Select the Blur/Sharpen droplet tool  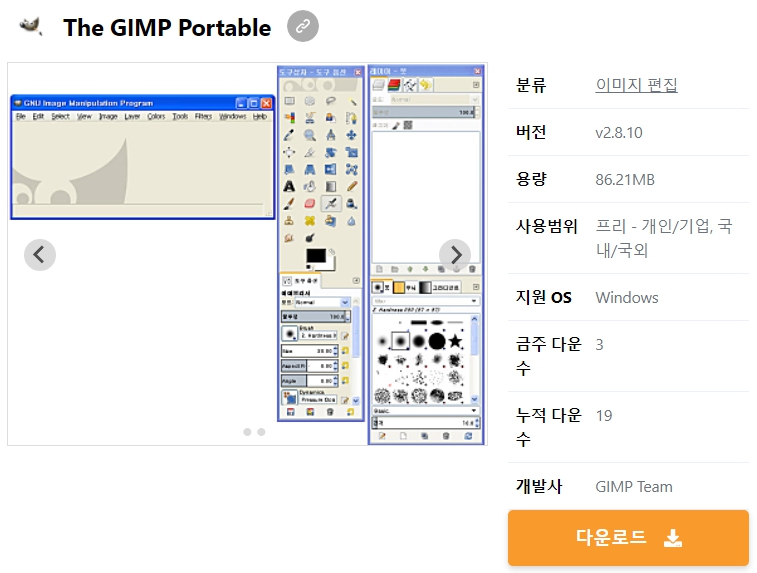click(352, 221)
